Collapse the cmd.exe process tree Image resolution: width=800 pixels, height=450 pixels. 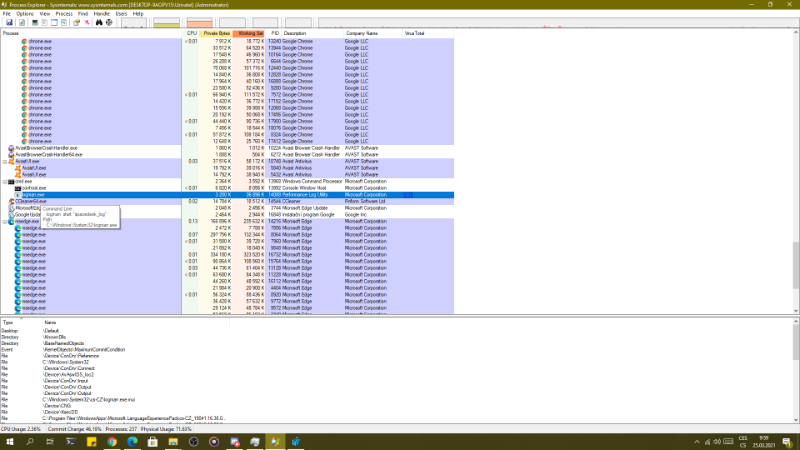click(x=5, y=181)
